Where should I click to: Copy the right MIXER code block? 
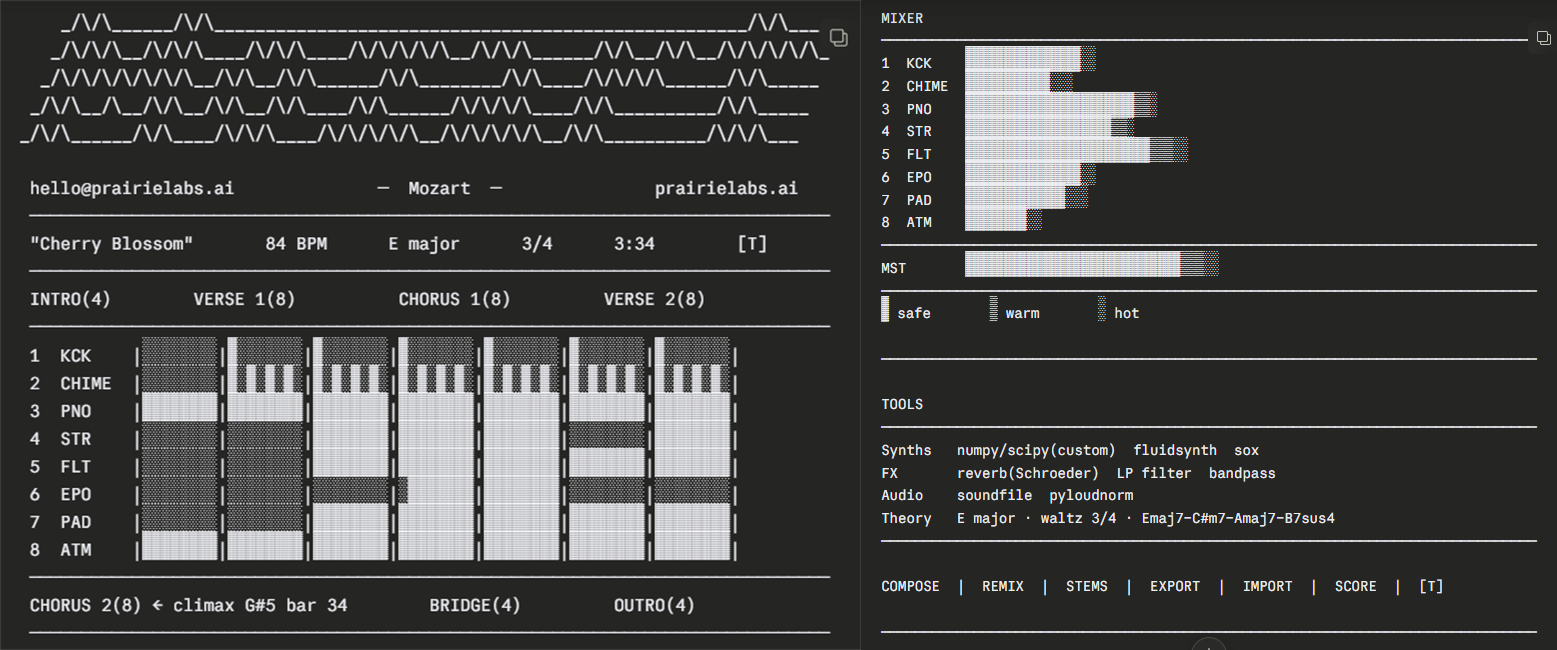(1545, 37)
